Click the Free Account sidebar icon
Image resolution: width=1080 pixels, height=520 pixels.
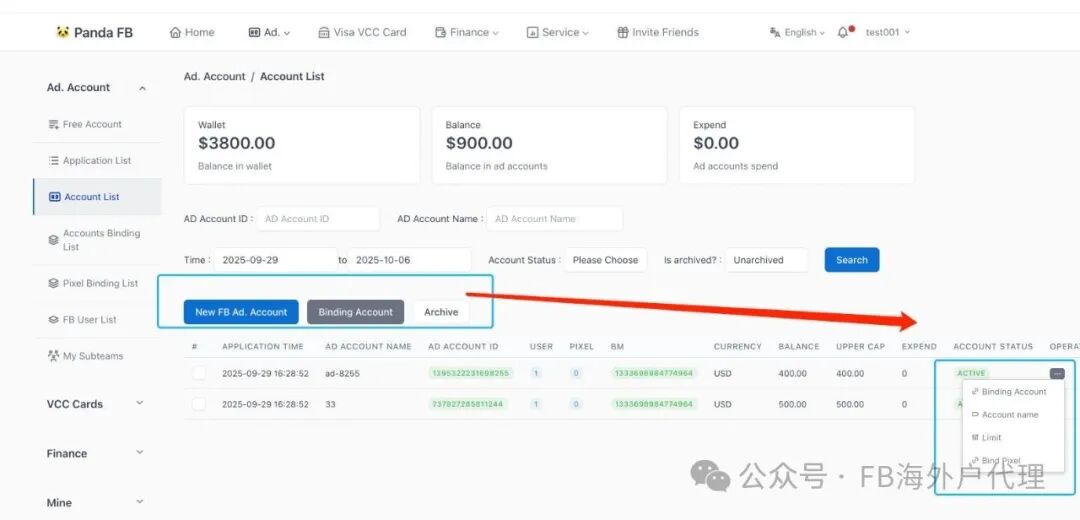click(x=54, y=125)
